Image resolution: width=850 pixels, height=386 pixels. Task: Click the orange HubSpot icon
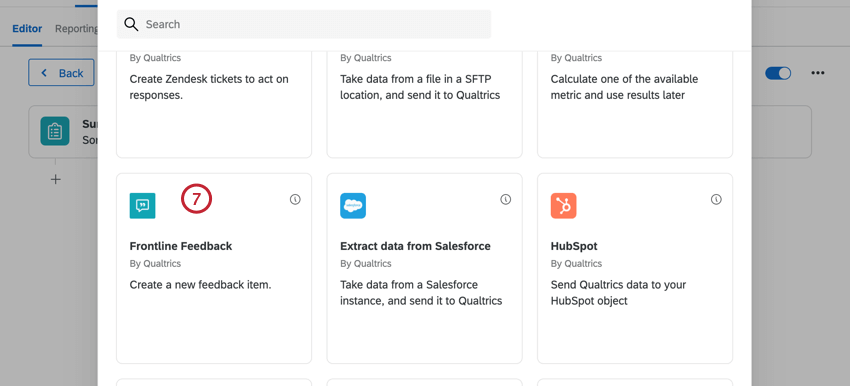pyautogui.click(x=563, y=205)
